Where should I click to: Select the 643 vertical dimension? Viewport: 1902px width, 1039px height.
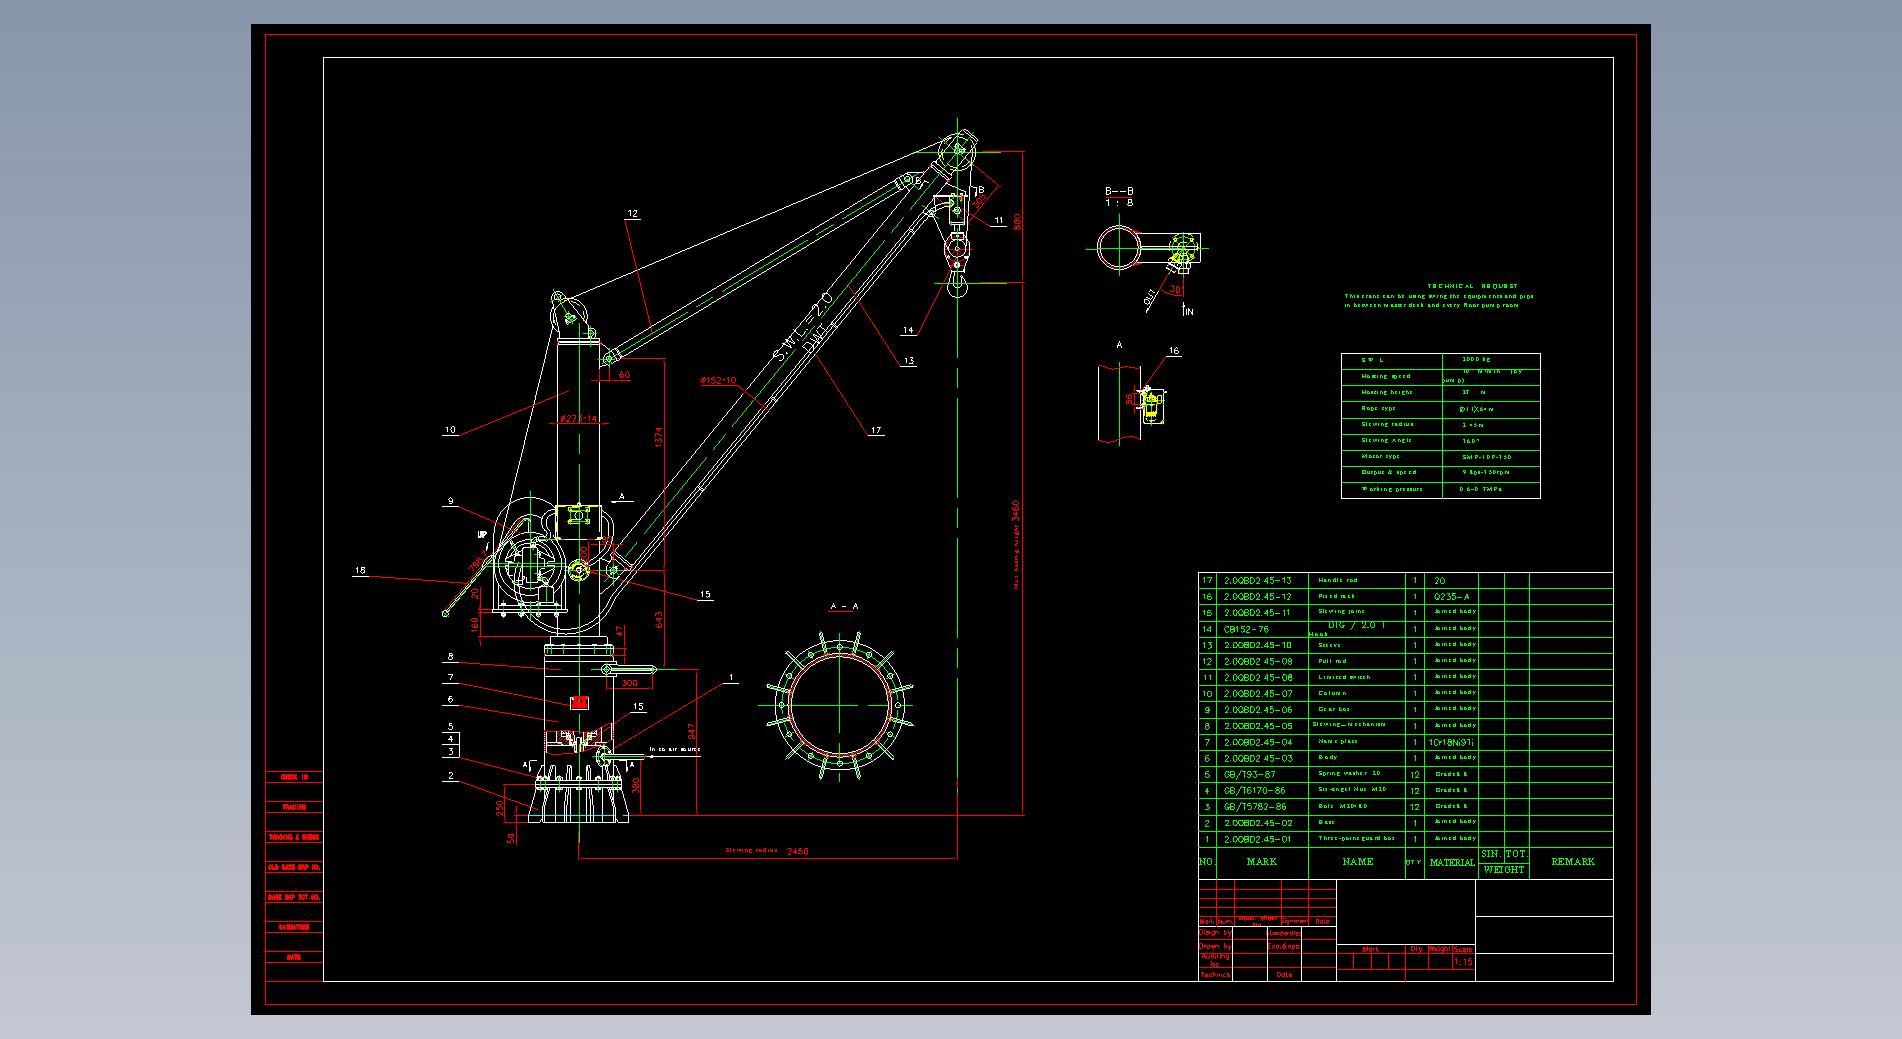click(x=658, y=621)
